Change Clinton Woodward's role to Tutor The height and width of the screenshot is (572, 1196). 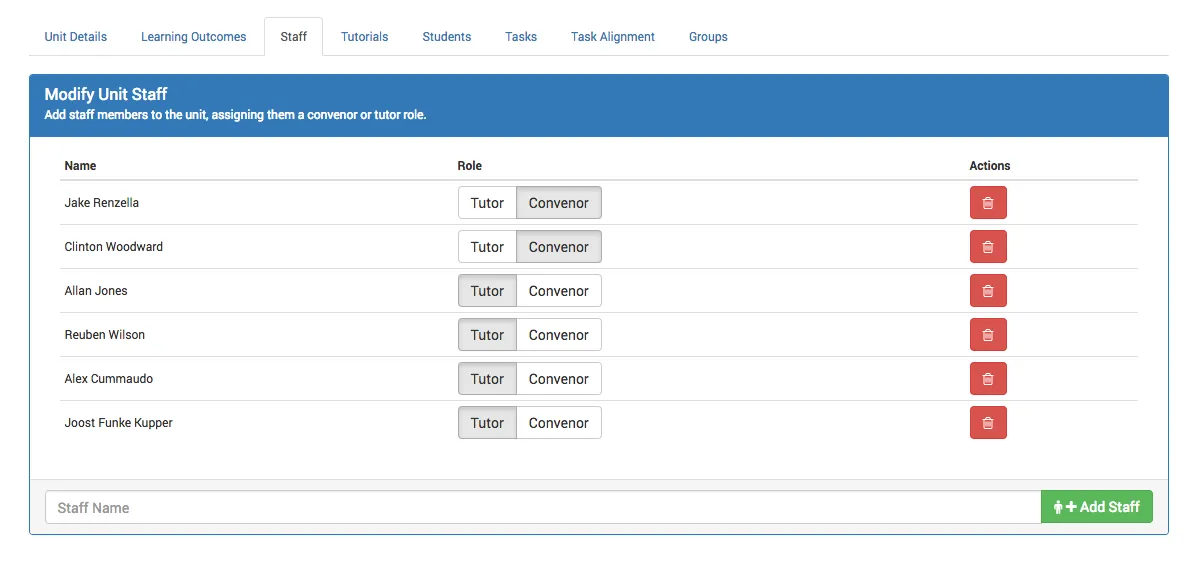click(487, 247)
